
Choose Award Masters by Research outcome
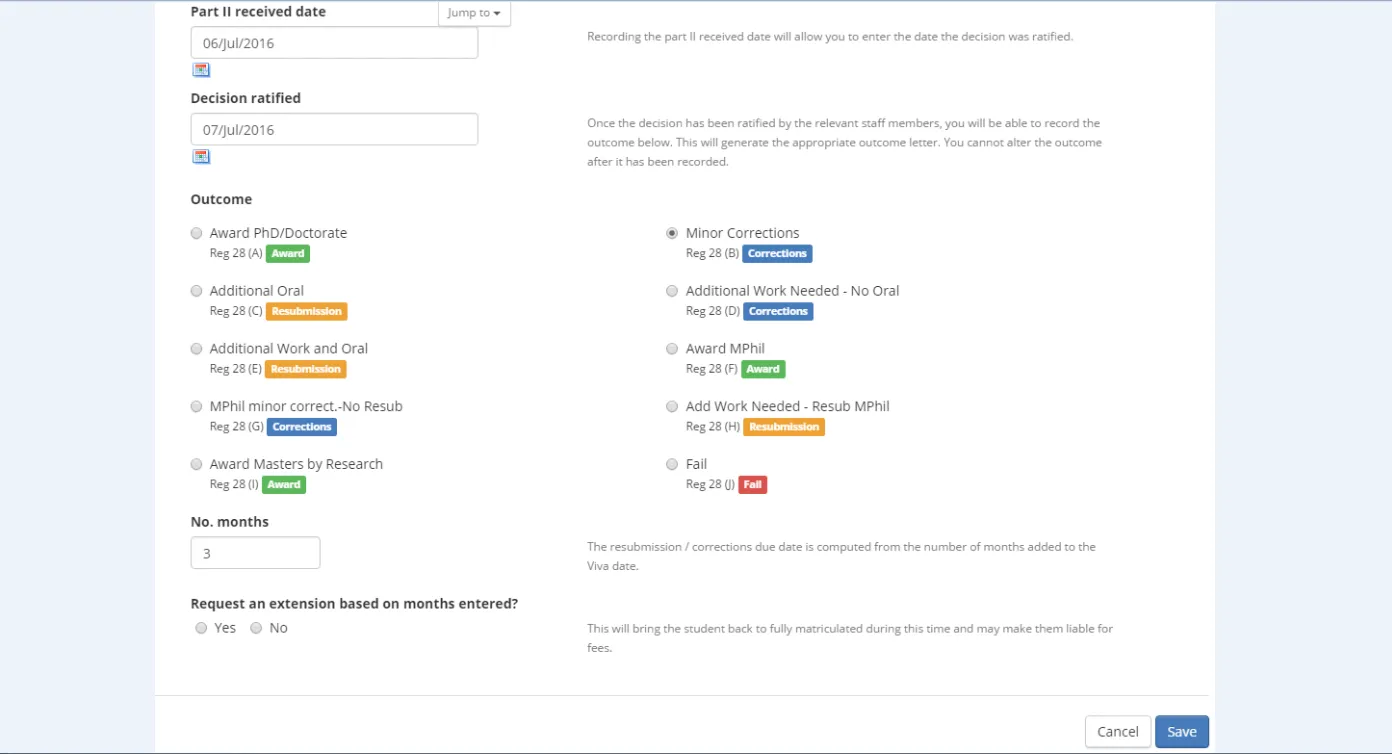click(x=197, y=464)
